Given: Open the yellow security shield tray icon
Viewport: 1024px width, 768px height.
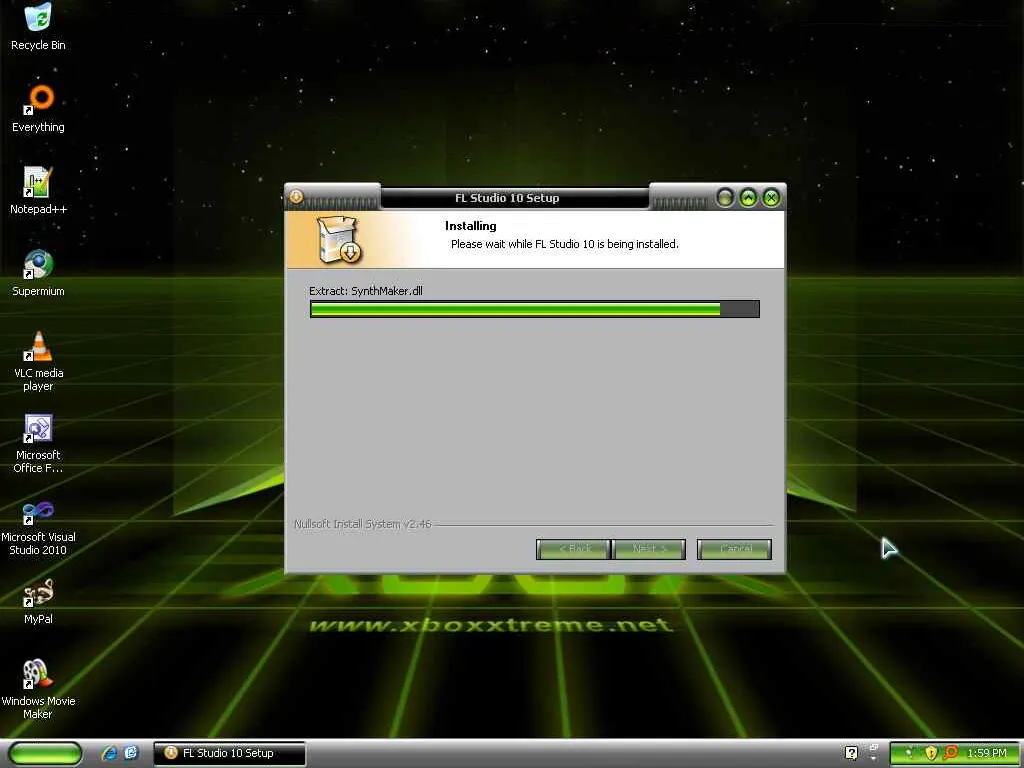Looking at the screenshot, I should 931,753.
